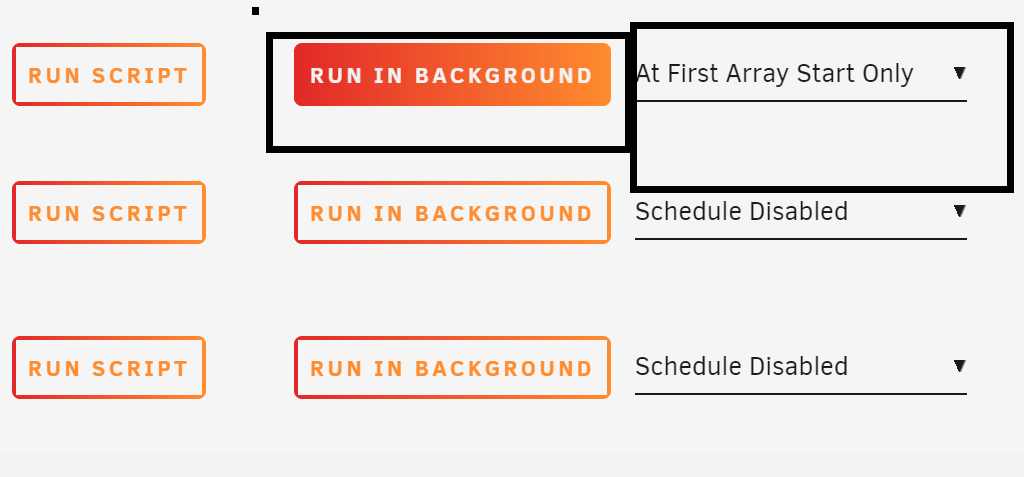Click the middle row RUN SCRIPT button
The height and width of the screenshot is (477, 1024).
(109, 212)
